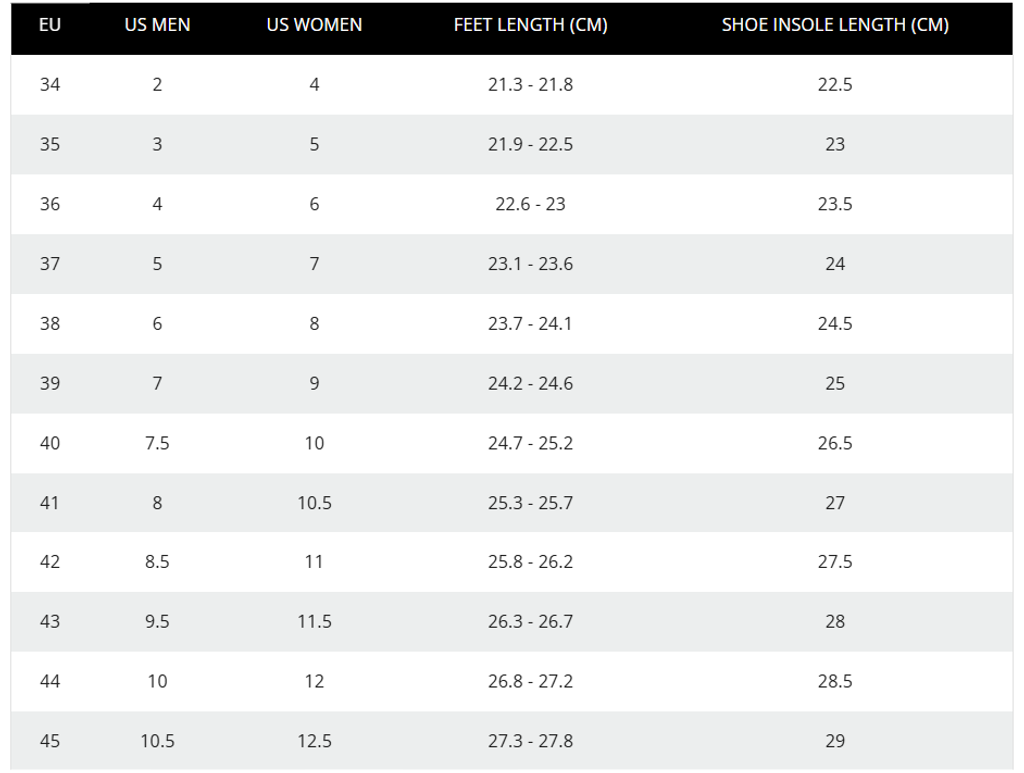The height and width of the screenshot is (773, 1024).
Task: Click US men size 10 cell
Action: click(157, 681)
